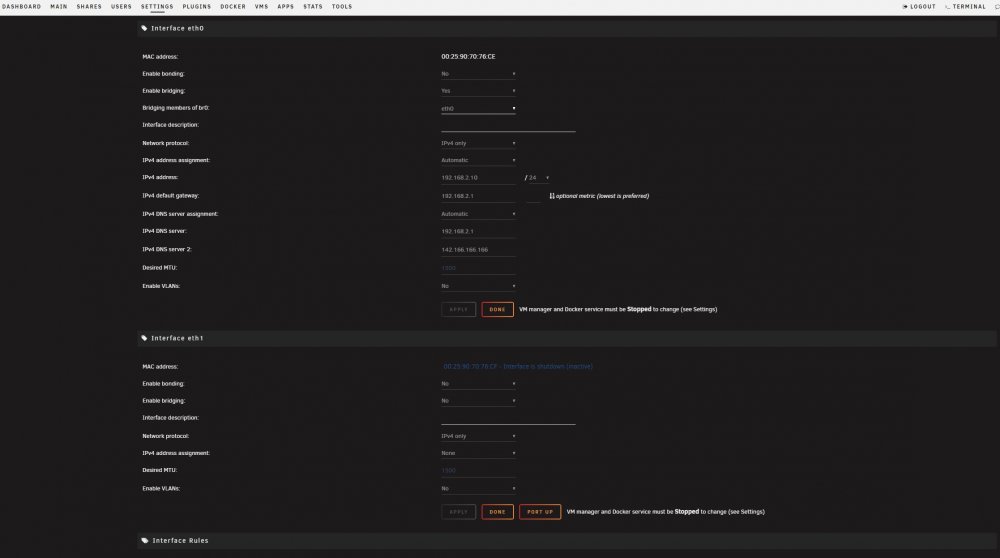Click the tag icon beside Interface Rules
1000x558 pixels.
pos(145,540)
